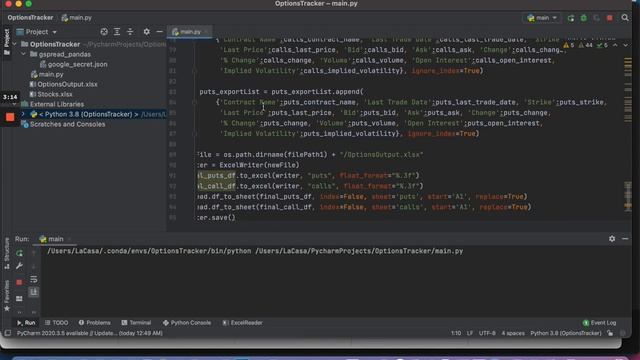Close the main.py editor tab

(x=206, y=32)
